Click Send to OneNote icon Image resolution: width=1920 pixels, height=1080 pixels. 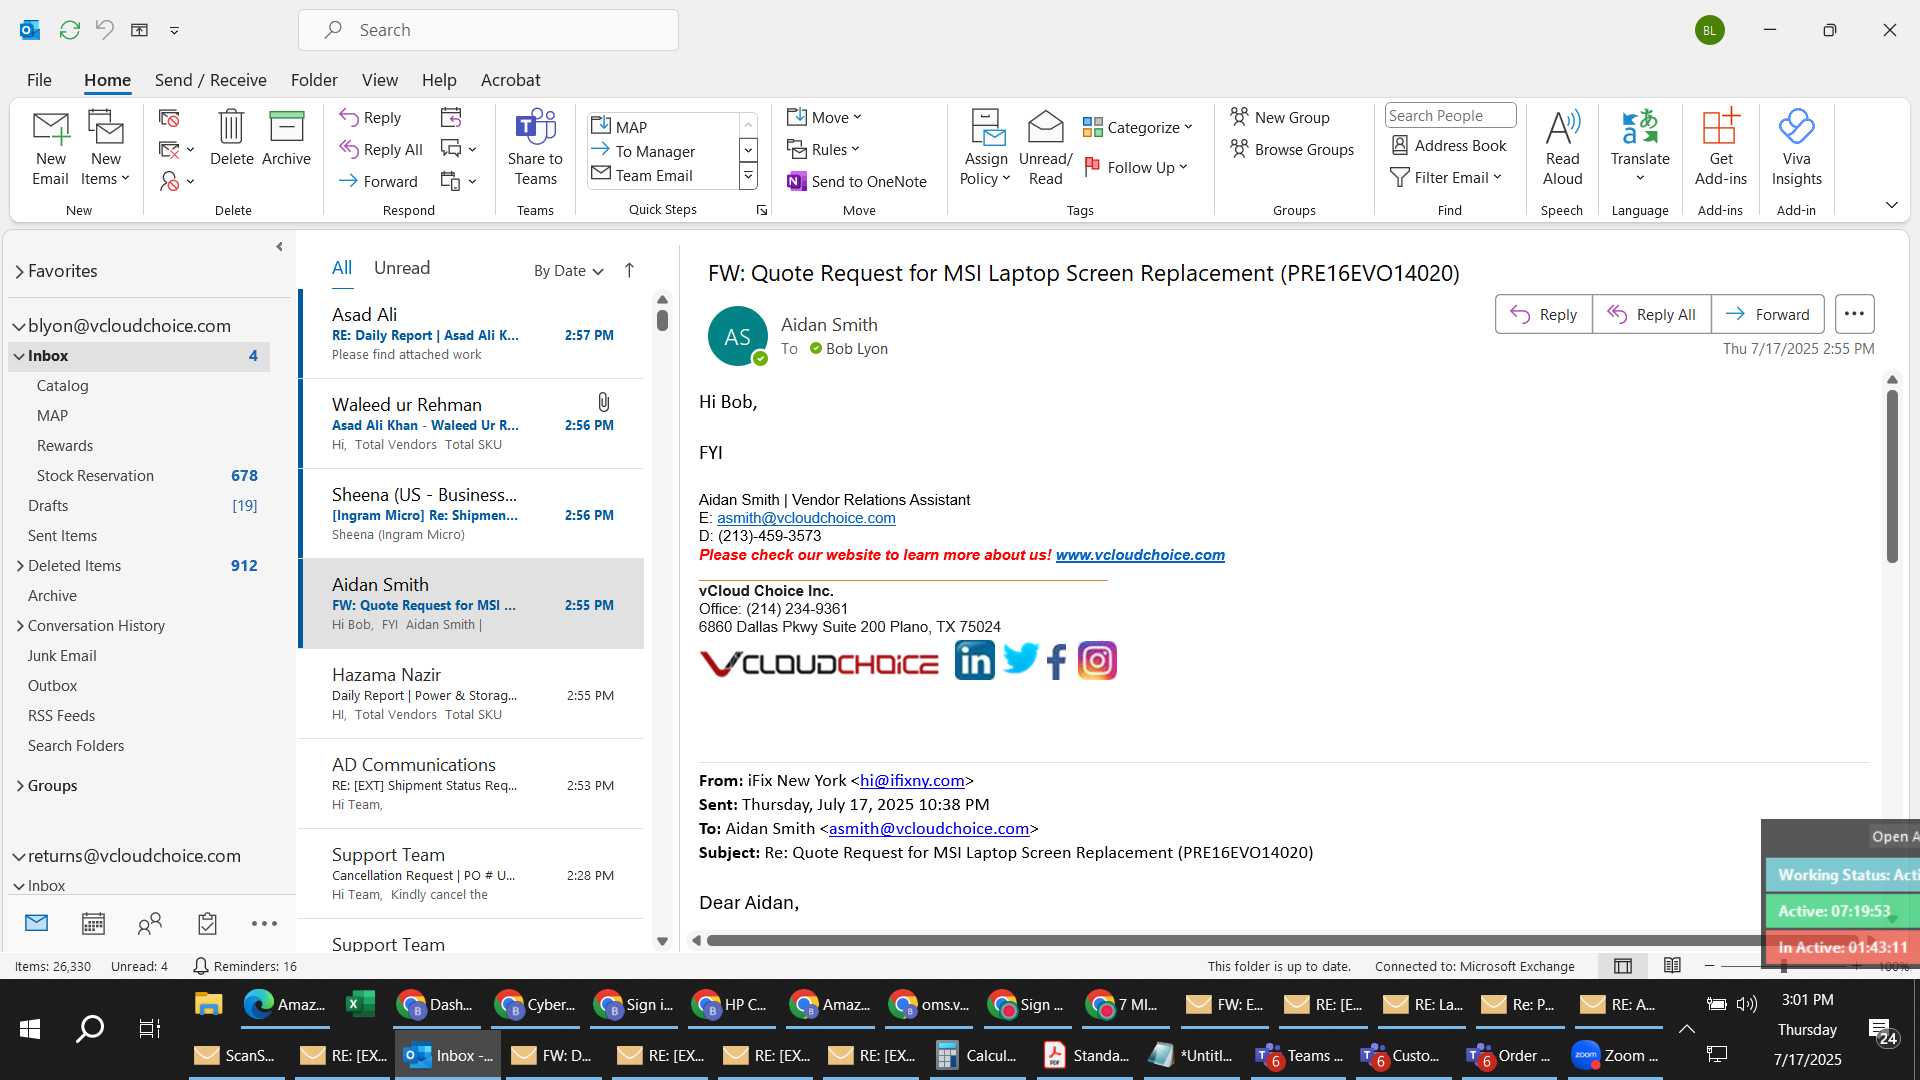[857, 181]
